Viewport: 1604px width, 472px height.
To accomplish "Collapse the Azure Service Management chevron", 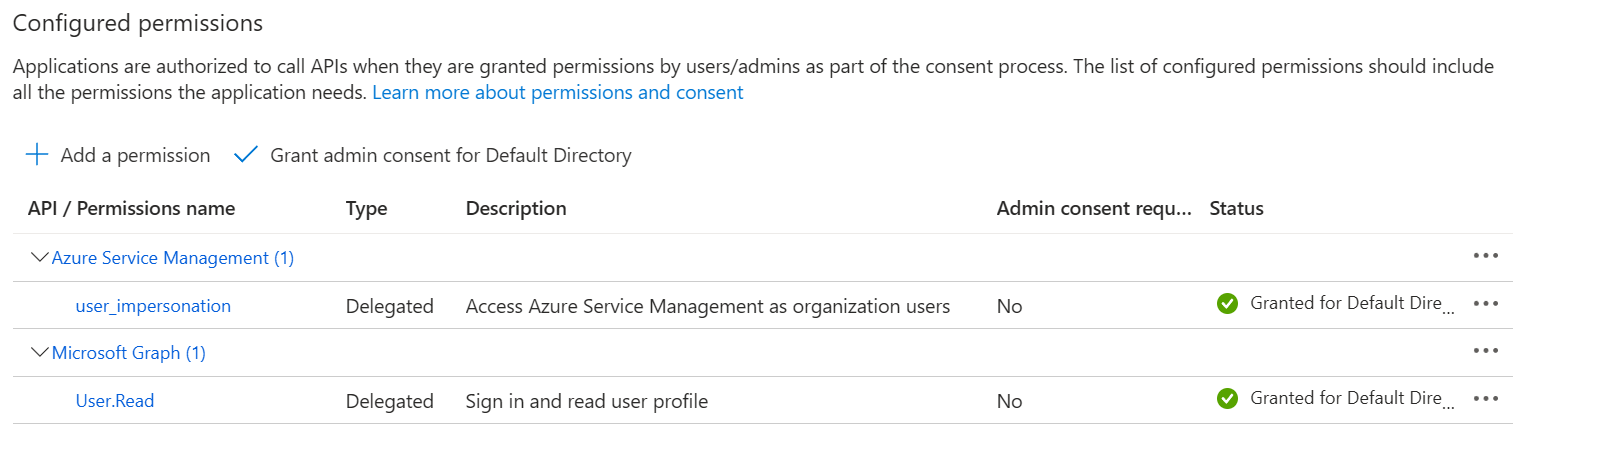I will coord(40,258).
